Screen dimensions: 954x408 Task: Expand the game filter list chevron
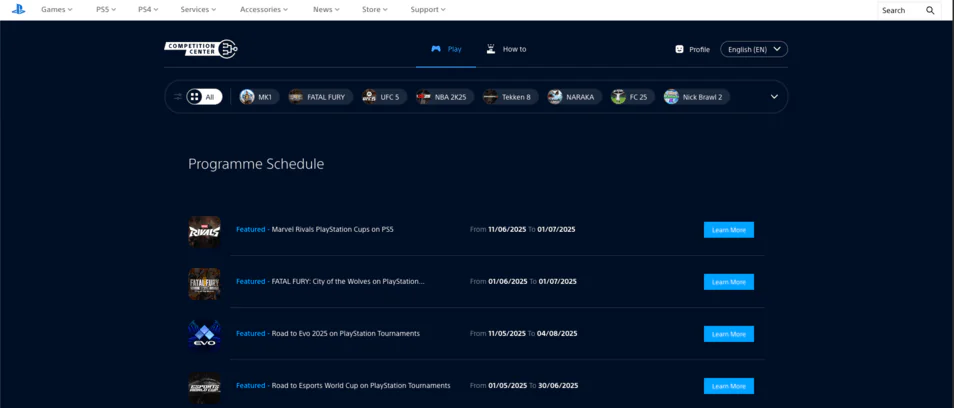tap(775, 97)
